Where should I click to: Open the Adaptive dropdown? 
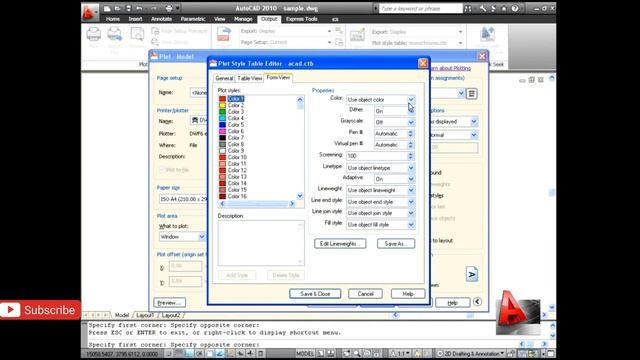[411, 179]
